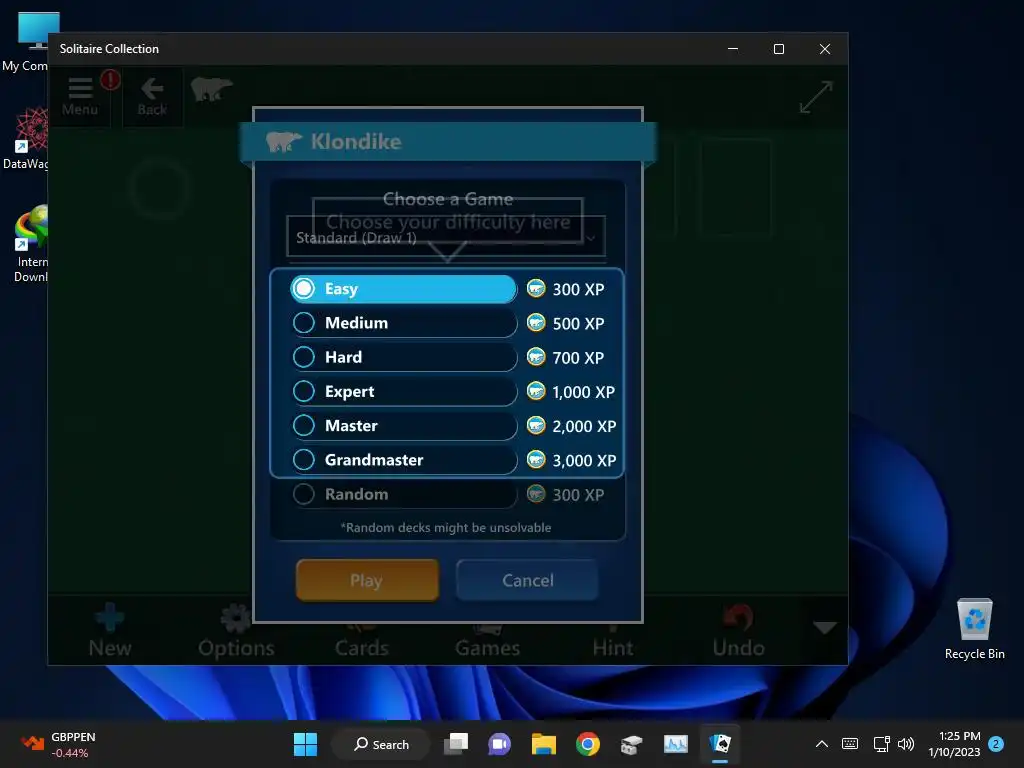The height and width of the screenshot is (768, 1024).
Task: Open Windows Start menu
Action: [305, 744]
